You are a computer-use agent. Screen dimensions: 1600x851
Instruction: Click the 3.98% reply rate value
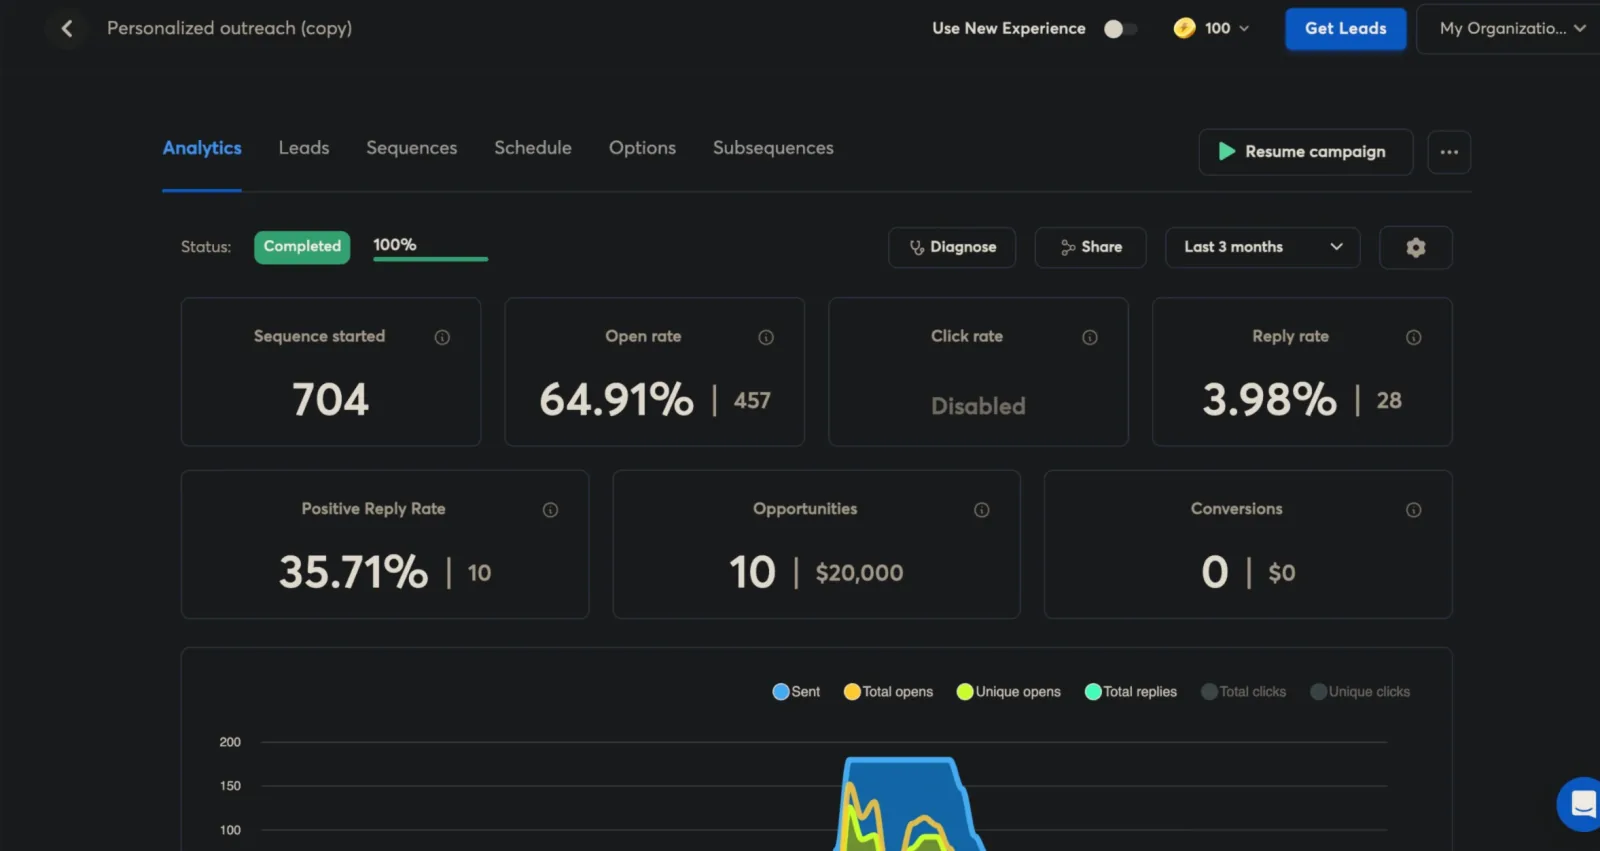[1269, 400]
